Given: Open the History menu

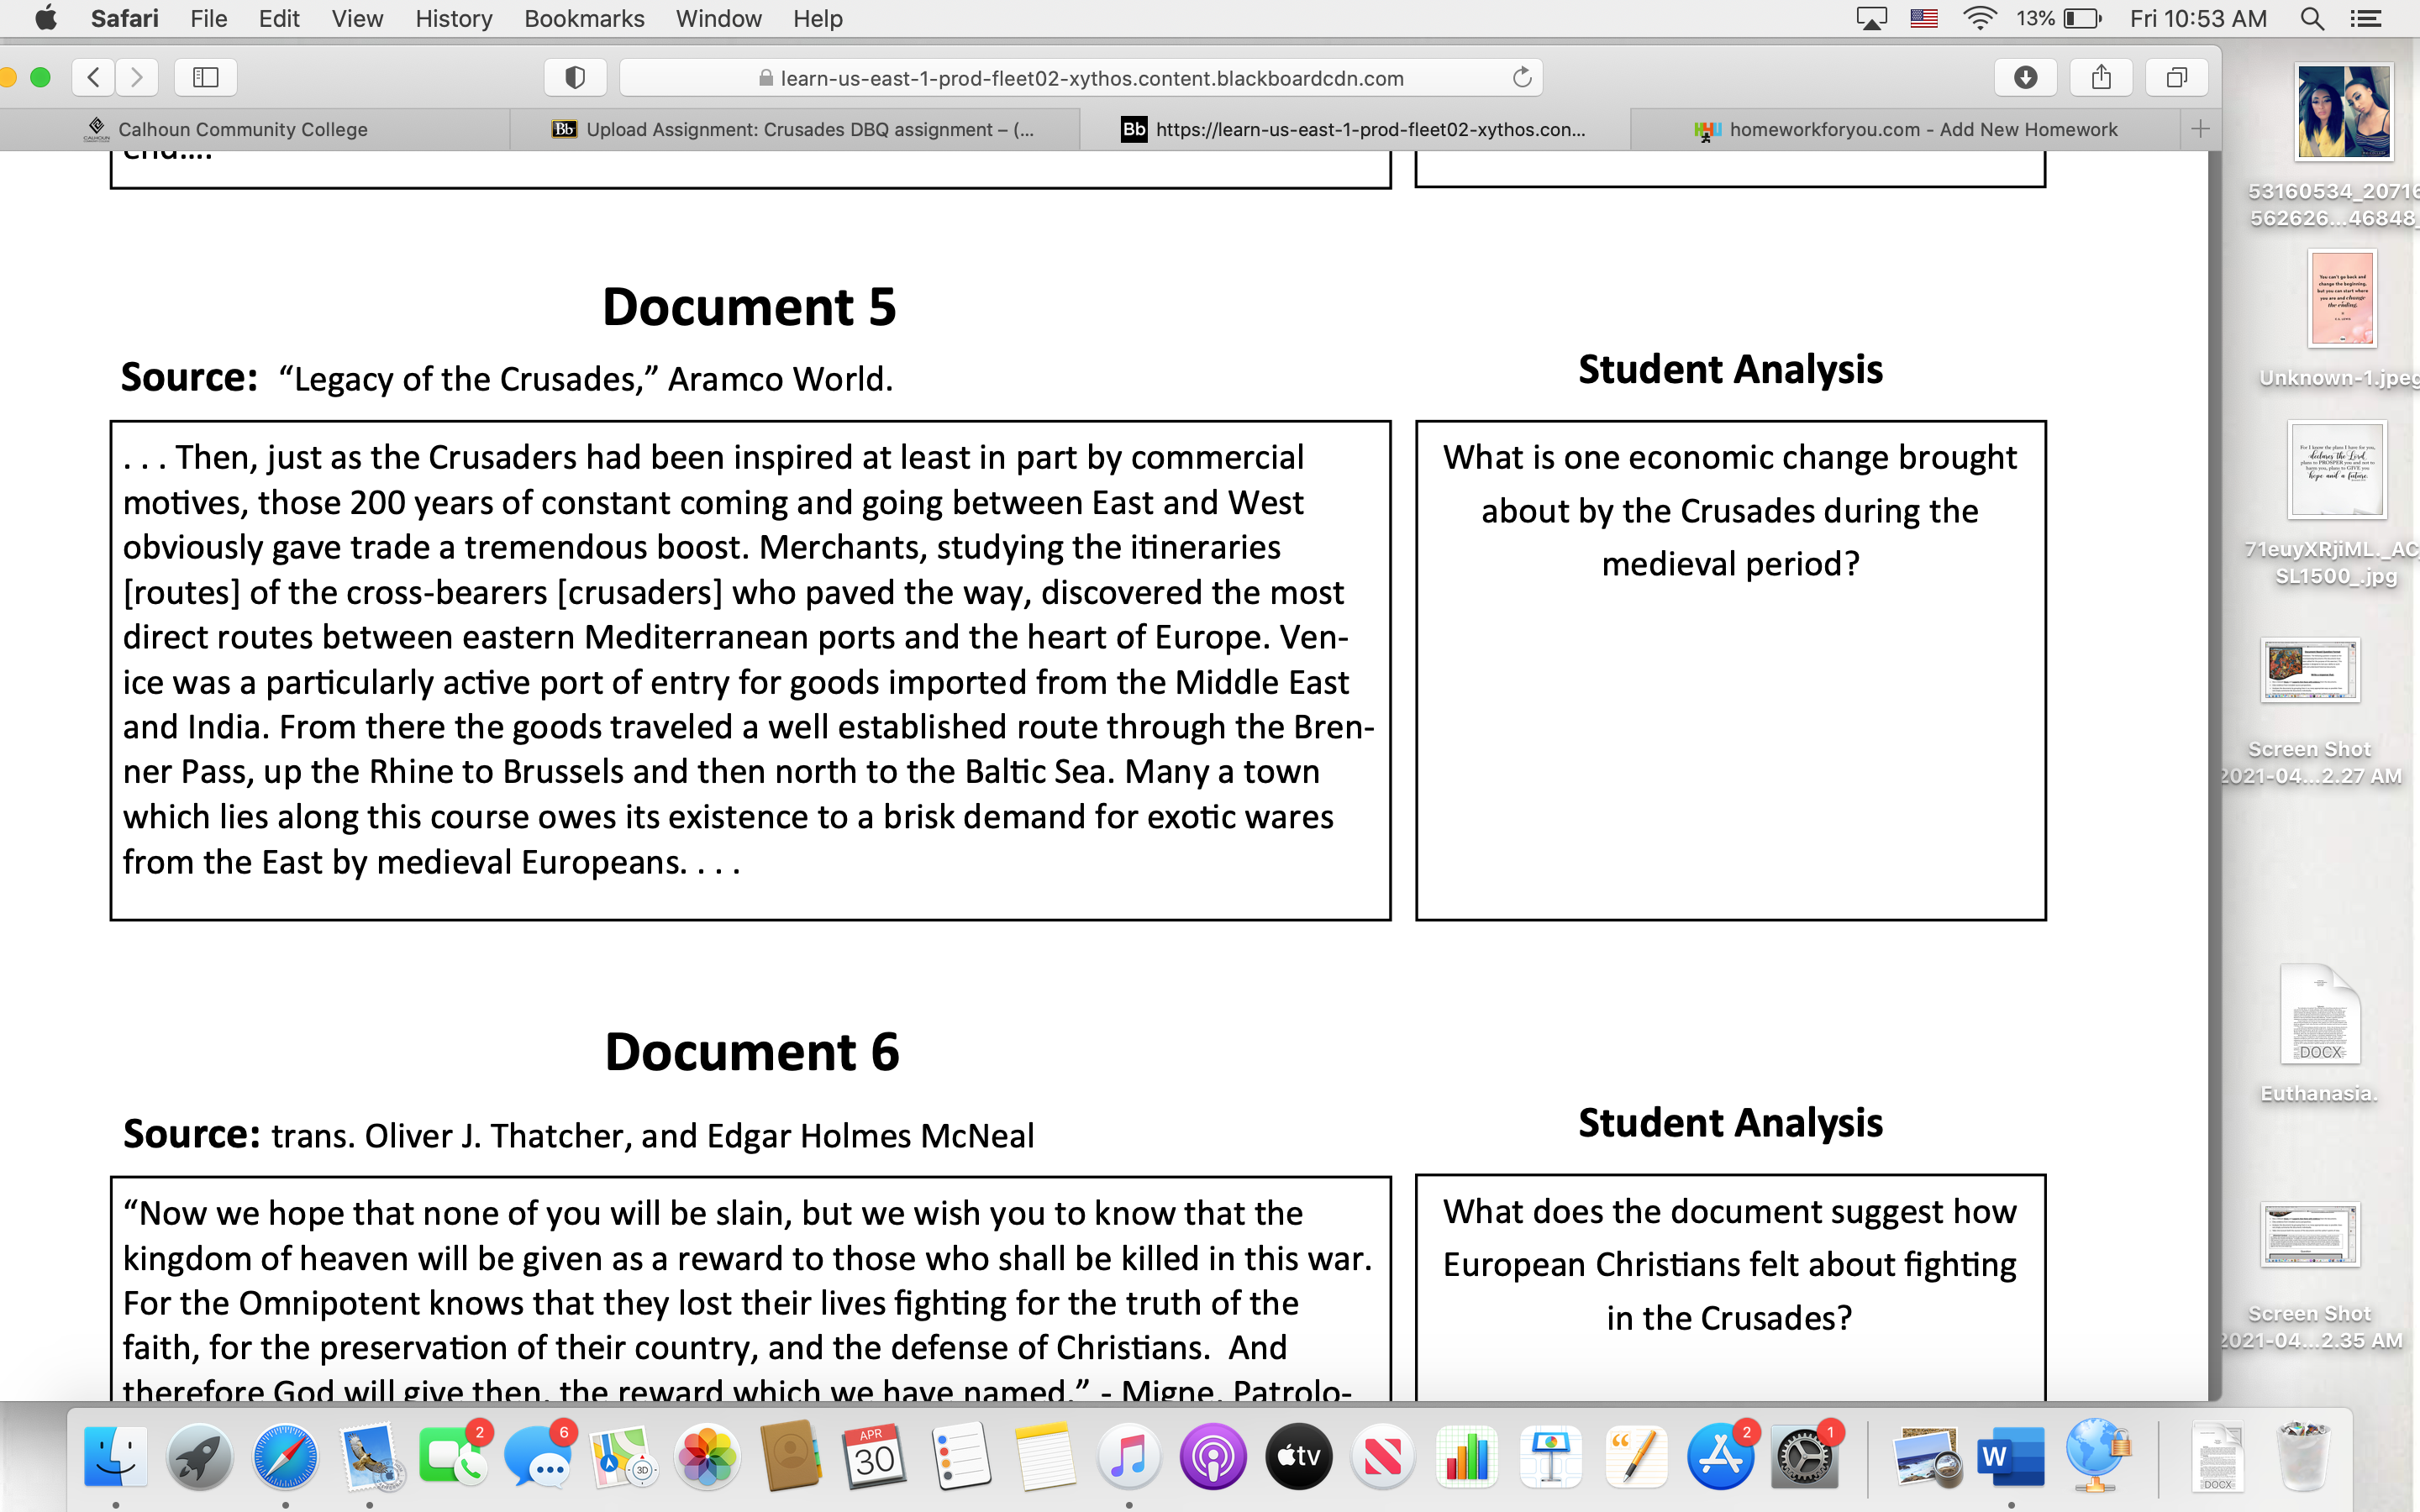Looking at the screenshot, I should pyautogui.click(x=453, y=18).
